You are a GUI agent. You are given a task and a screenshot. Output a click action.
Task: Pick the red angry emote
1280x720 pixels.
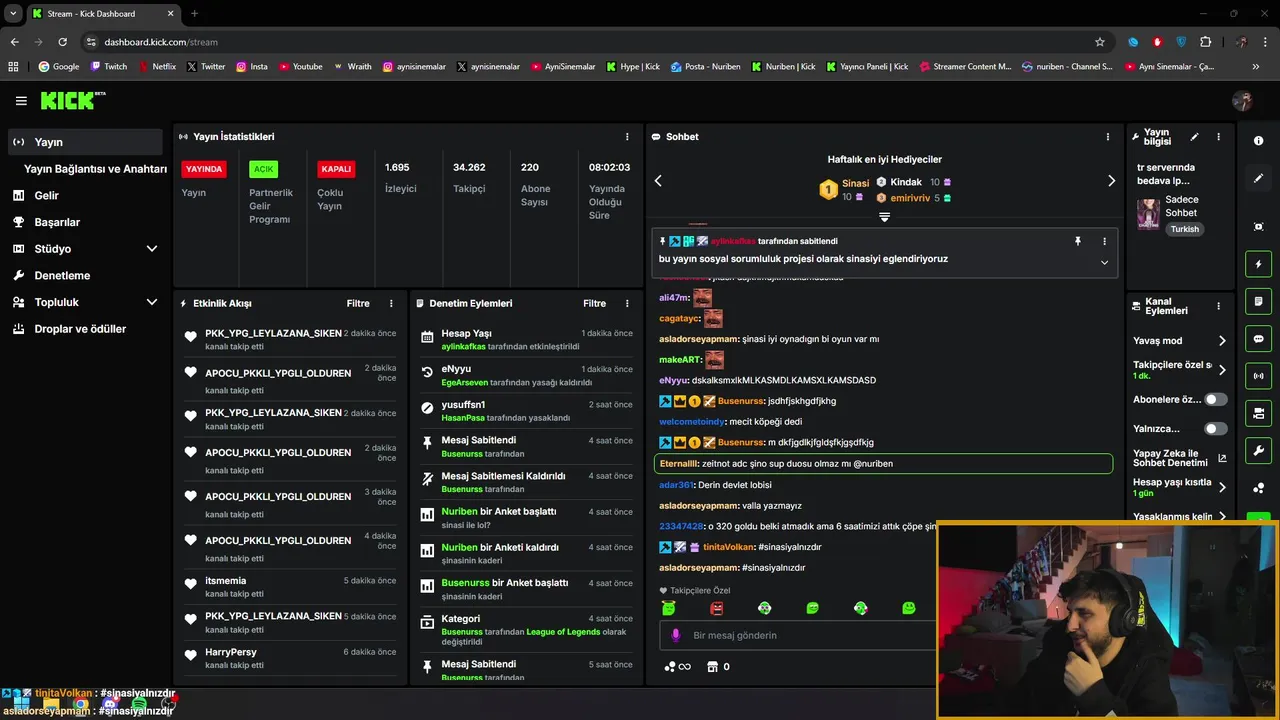click(716, 608)
